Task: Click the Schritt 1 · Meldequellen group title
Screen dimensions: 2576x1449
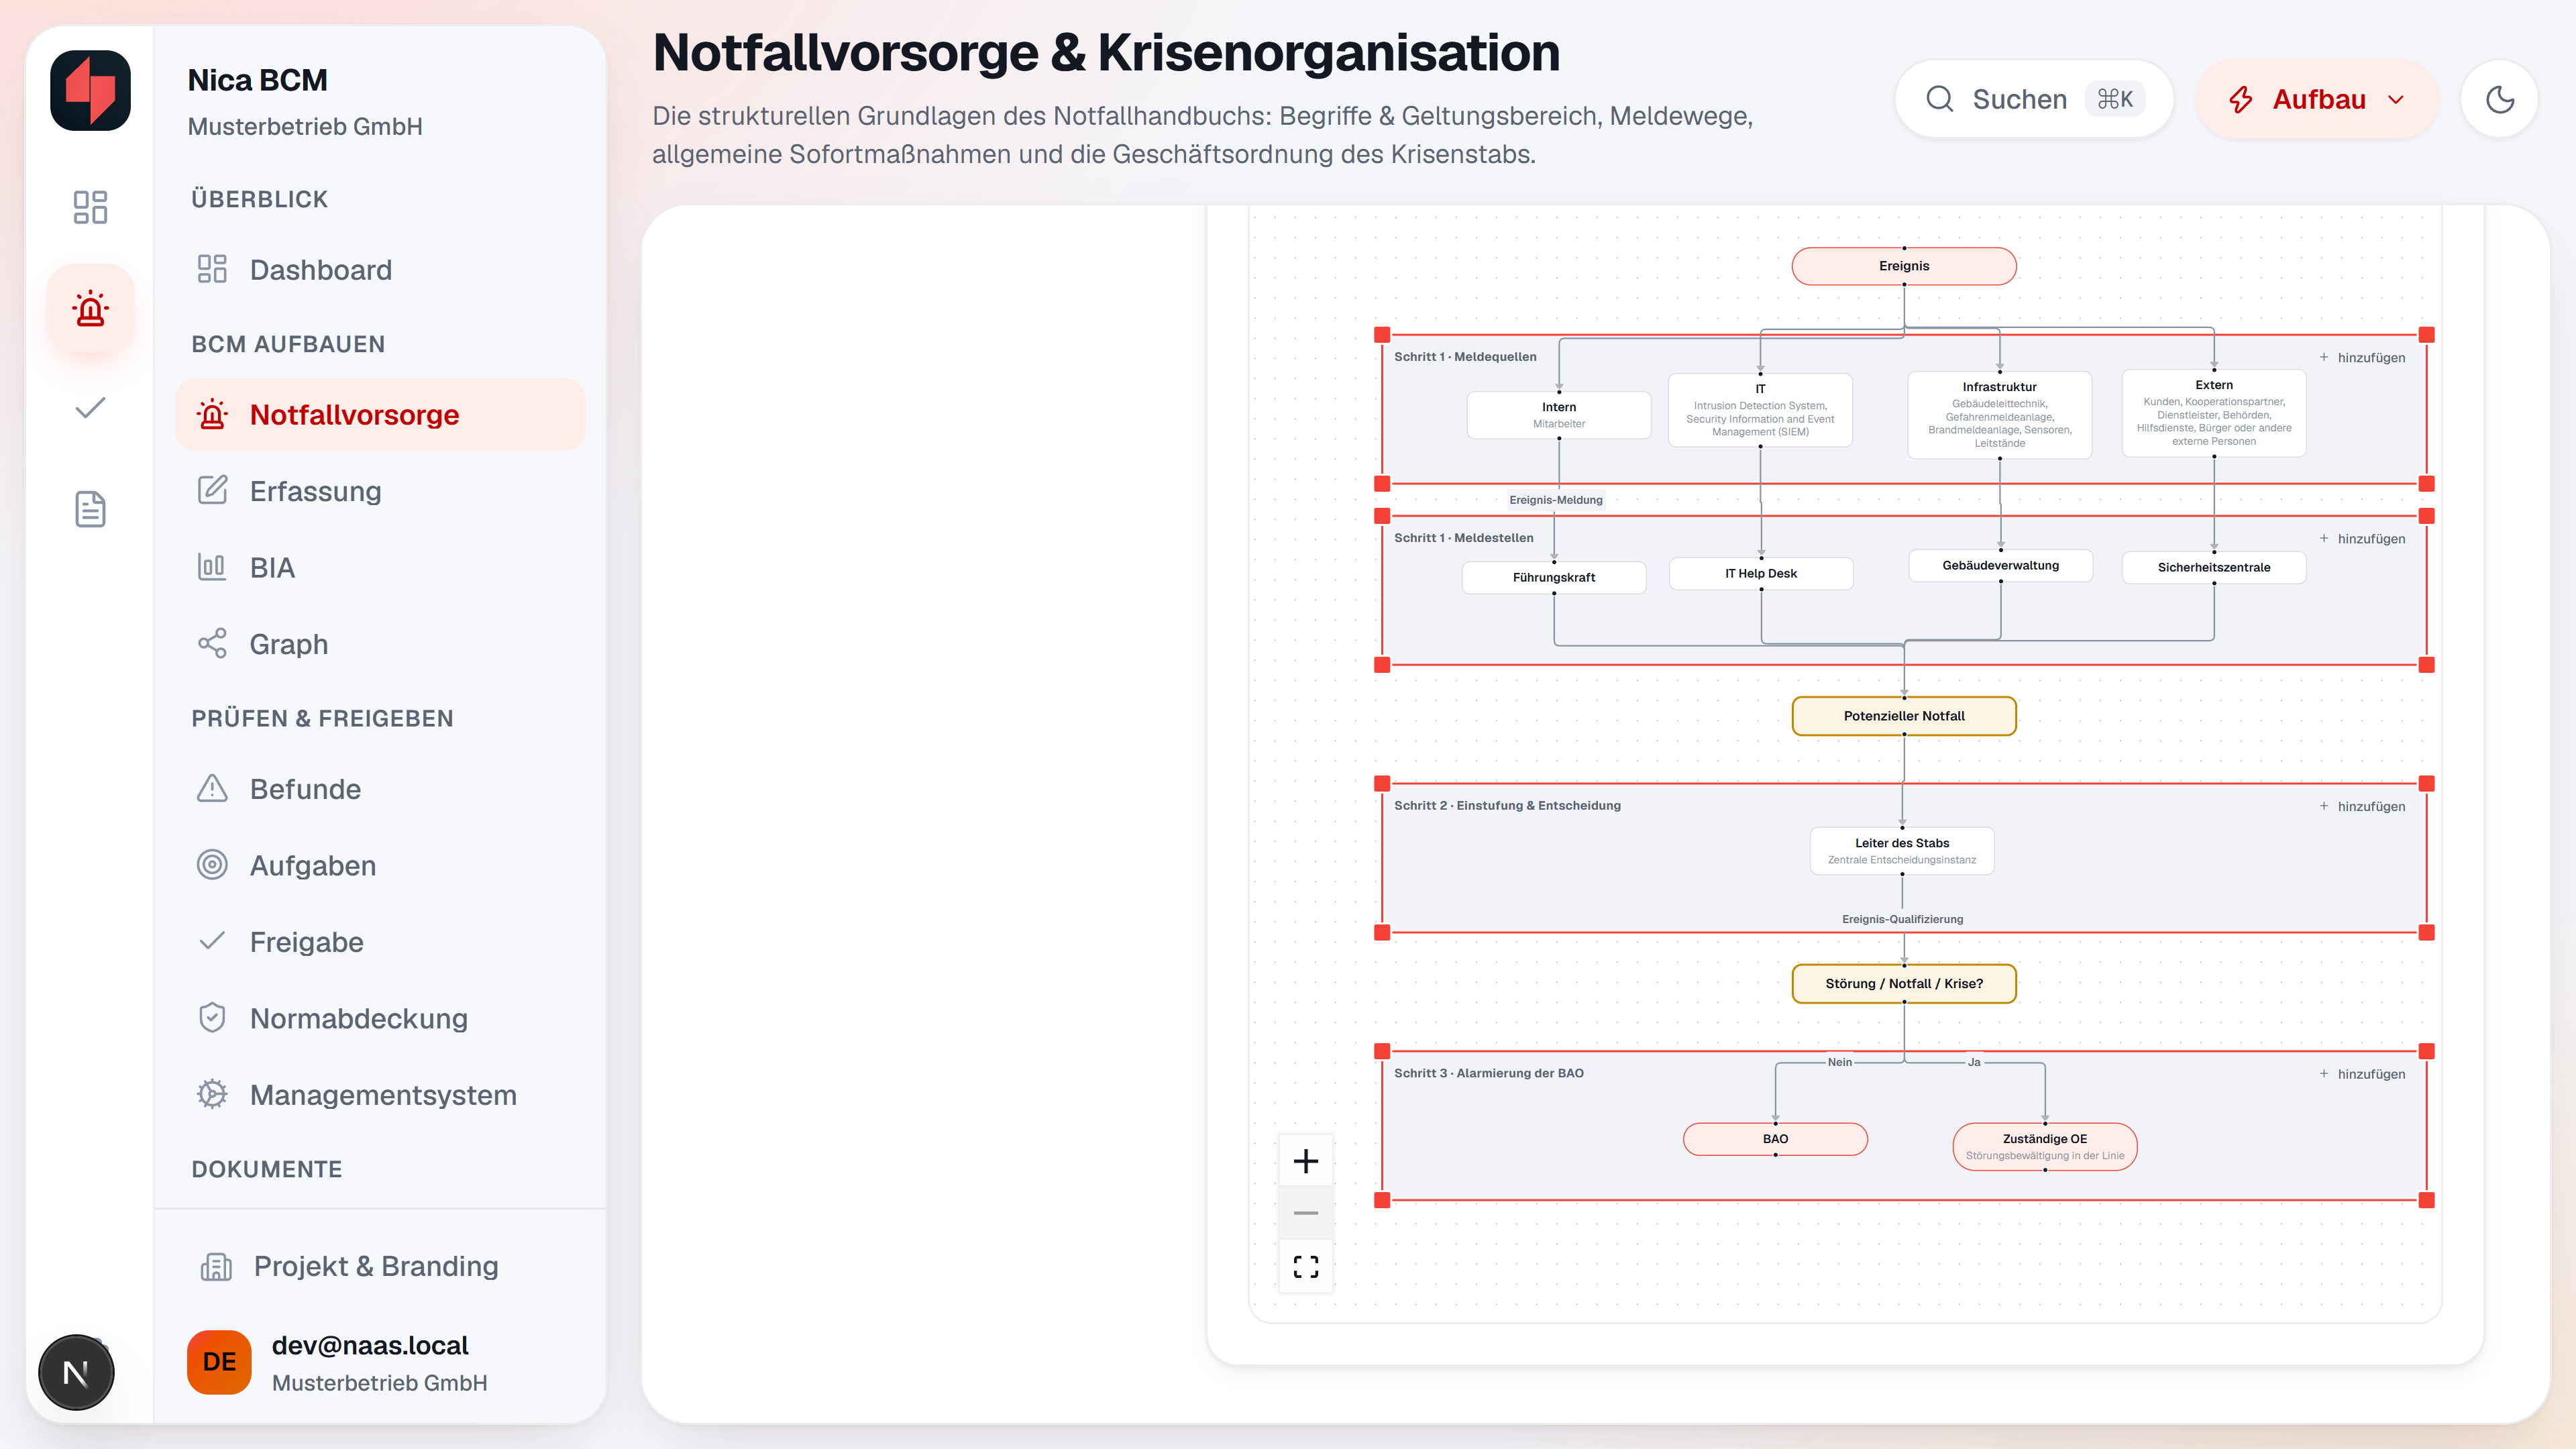Action: [1465, 357]
